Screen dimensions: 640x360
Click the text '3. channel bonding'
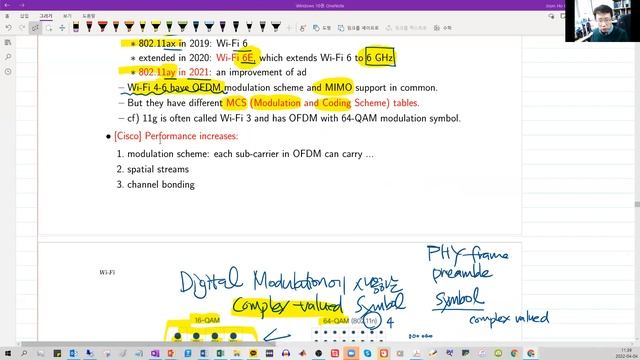pos(156,184)
